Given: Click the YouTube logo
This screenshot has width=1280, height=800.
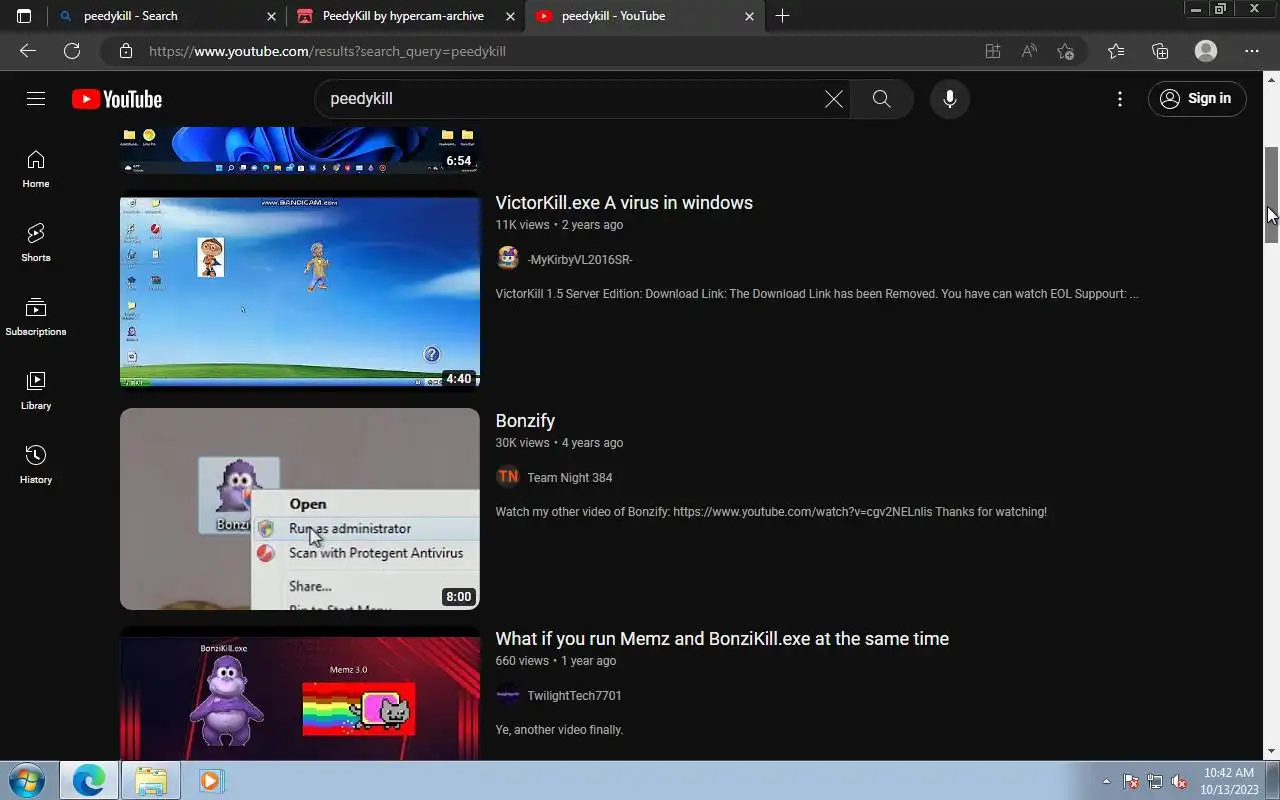Looking at the screenshot, I should click(x=117, y=99).
